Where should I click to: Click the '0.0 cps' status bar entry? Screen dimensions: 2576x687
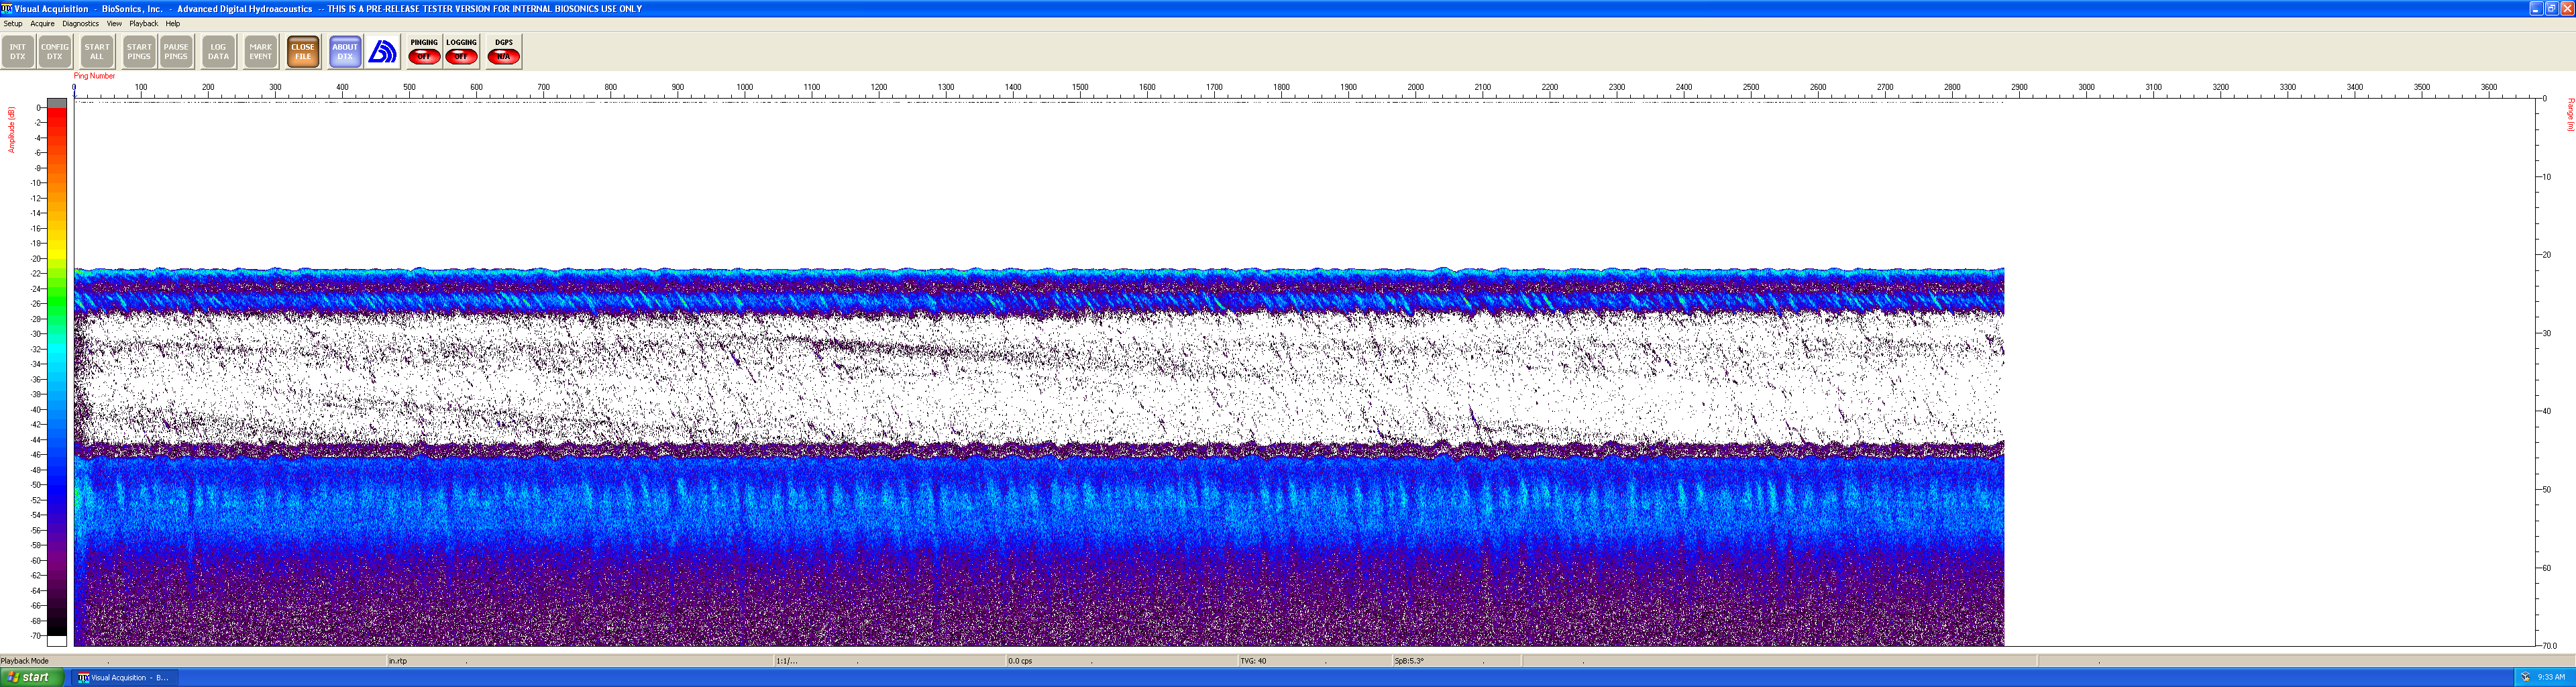[x=1020, y=661]
